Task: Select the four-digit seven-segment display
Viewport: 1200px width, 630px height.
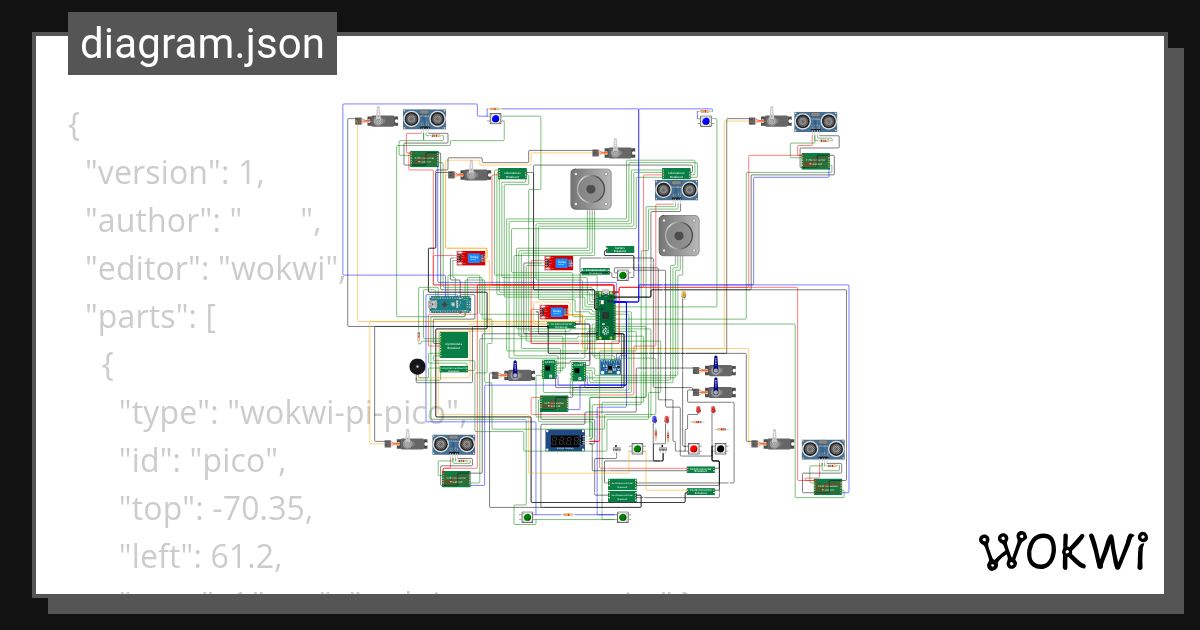Action: pyautogui.click(x=565, y=441)
